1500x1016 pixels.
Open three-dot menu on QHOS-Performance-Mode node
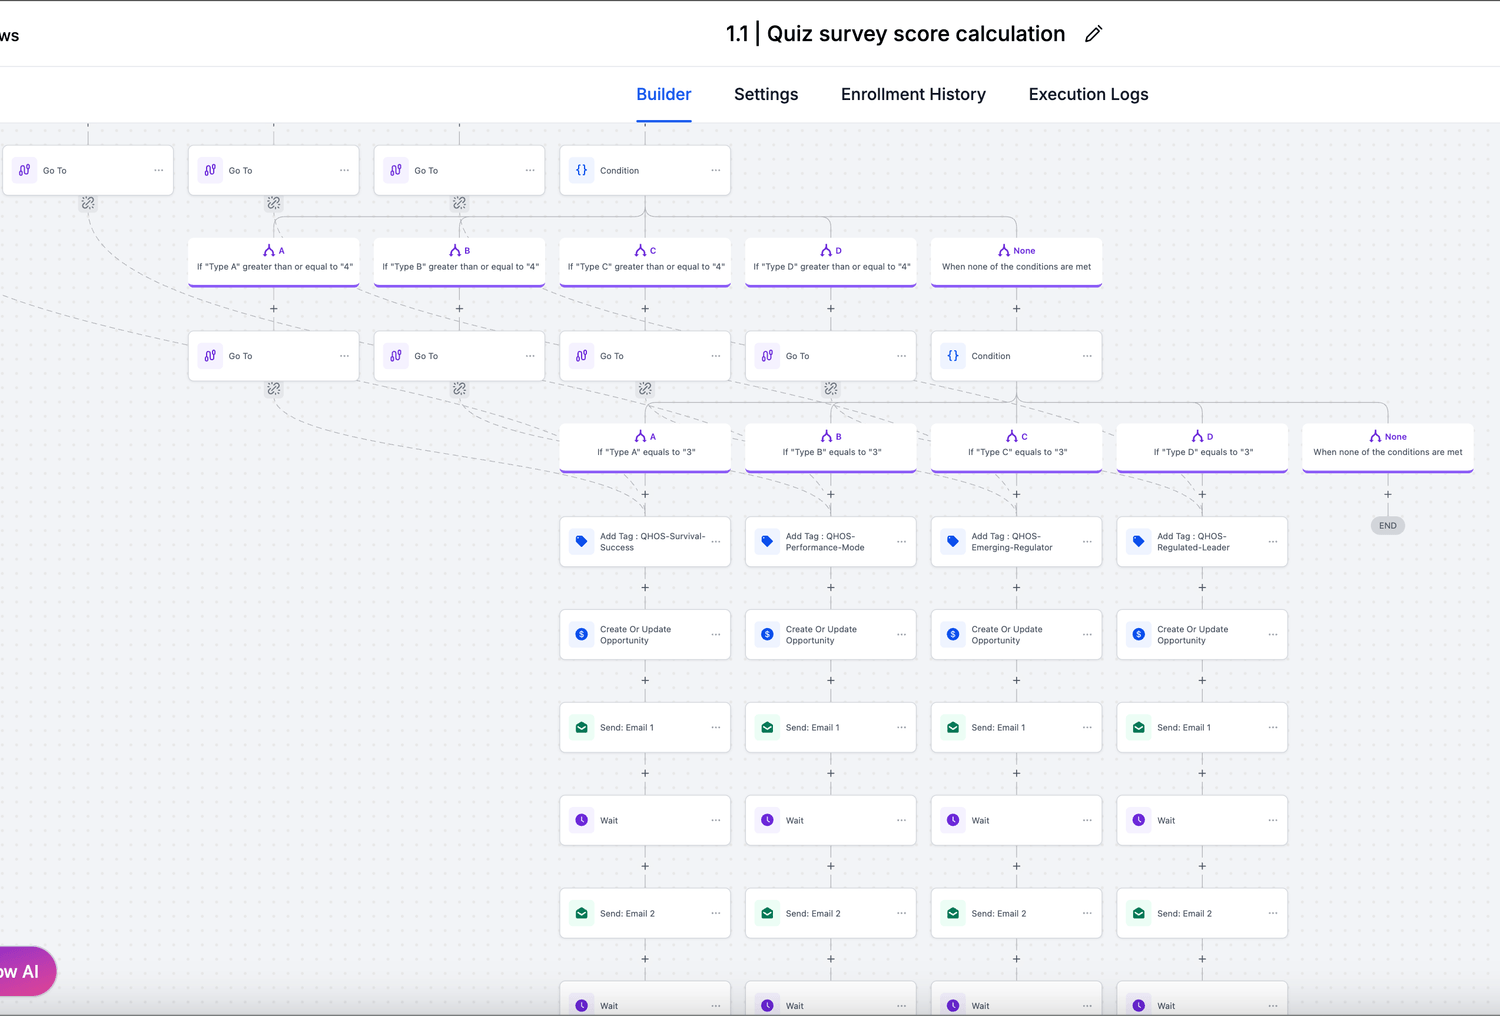coord(901,541)
